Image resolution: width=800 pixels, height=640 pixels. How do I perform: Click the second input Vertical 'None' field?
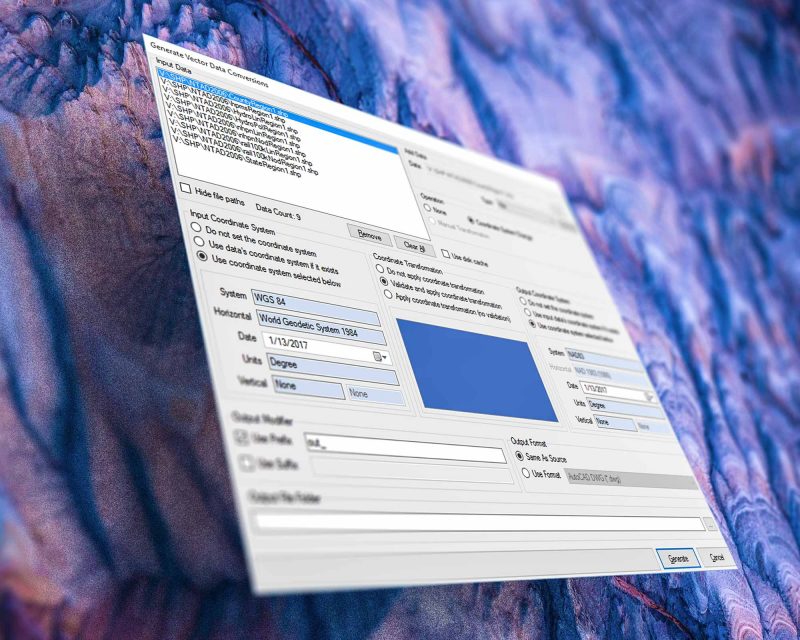[376, 395]
